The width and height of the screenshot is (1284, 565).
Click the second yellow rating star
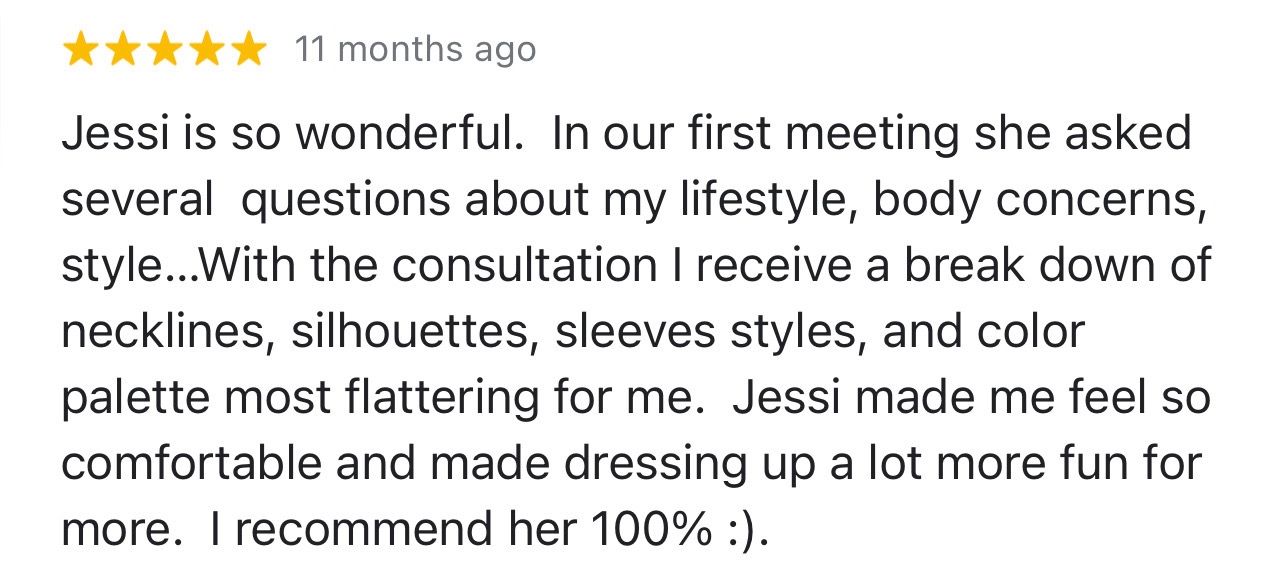click(x=122, y=49)
